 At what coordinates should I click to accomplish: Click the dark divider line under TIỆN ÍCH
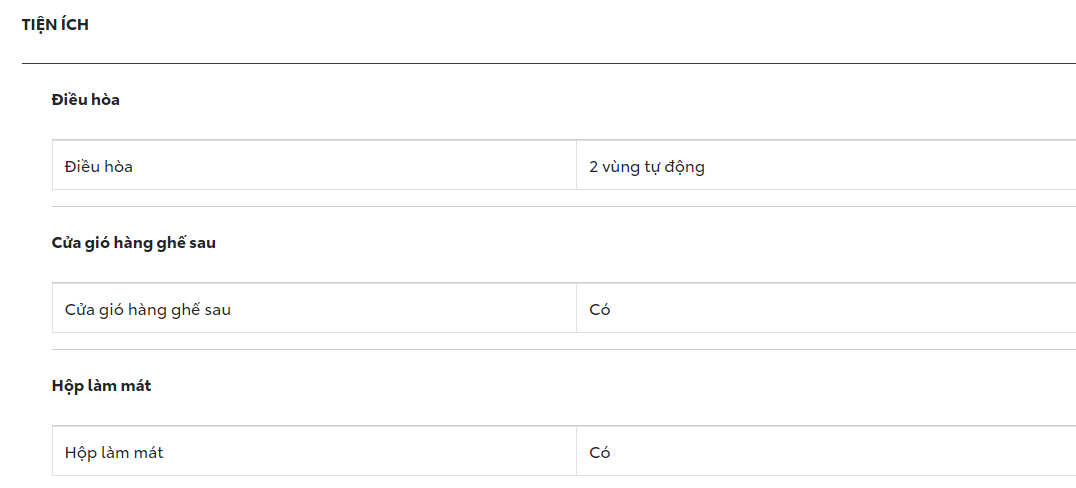[548, 63]
